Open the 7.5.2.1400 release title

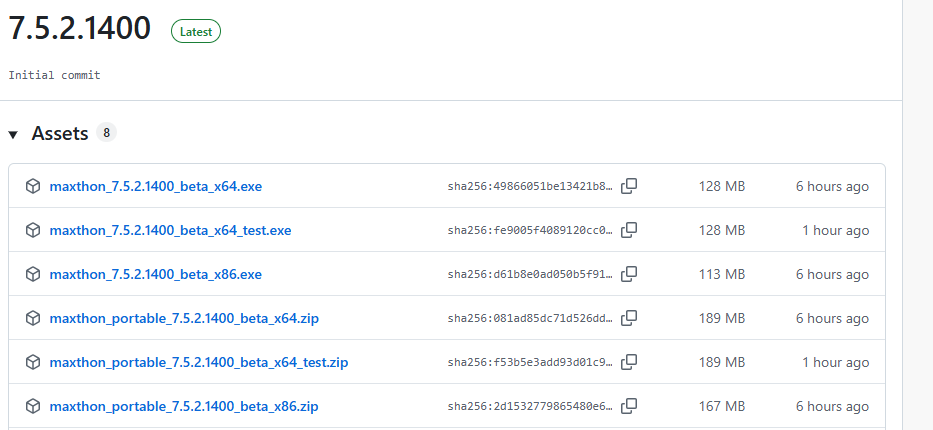point(80,29)
